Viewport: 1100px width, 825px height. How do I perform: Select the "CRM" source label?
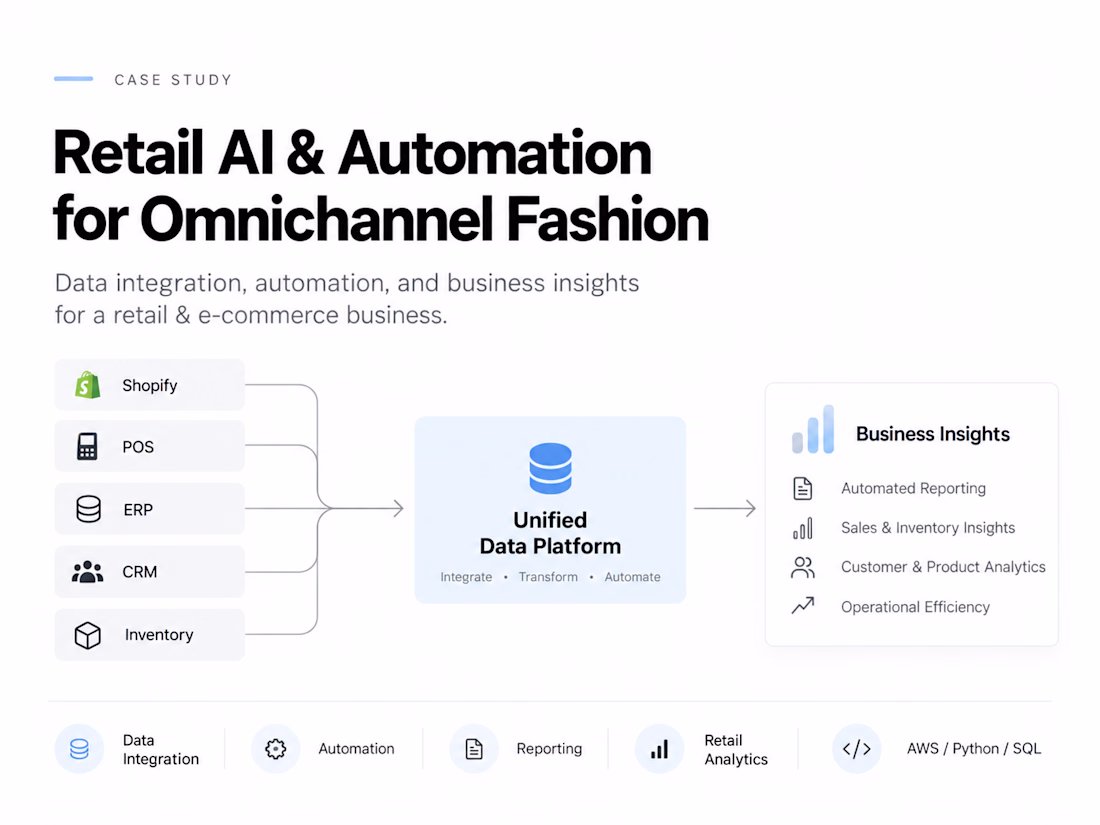[x=139, y=572]
